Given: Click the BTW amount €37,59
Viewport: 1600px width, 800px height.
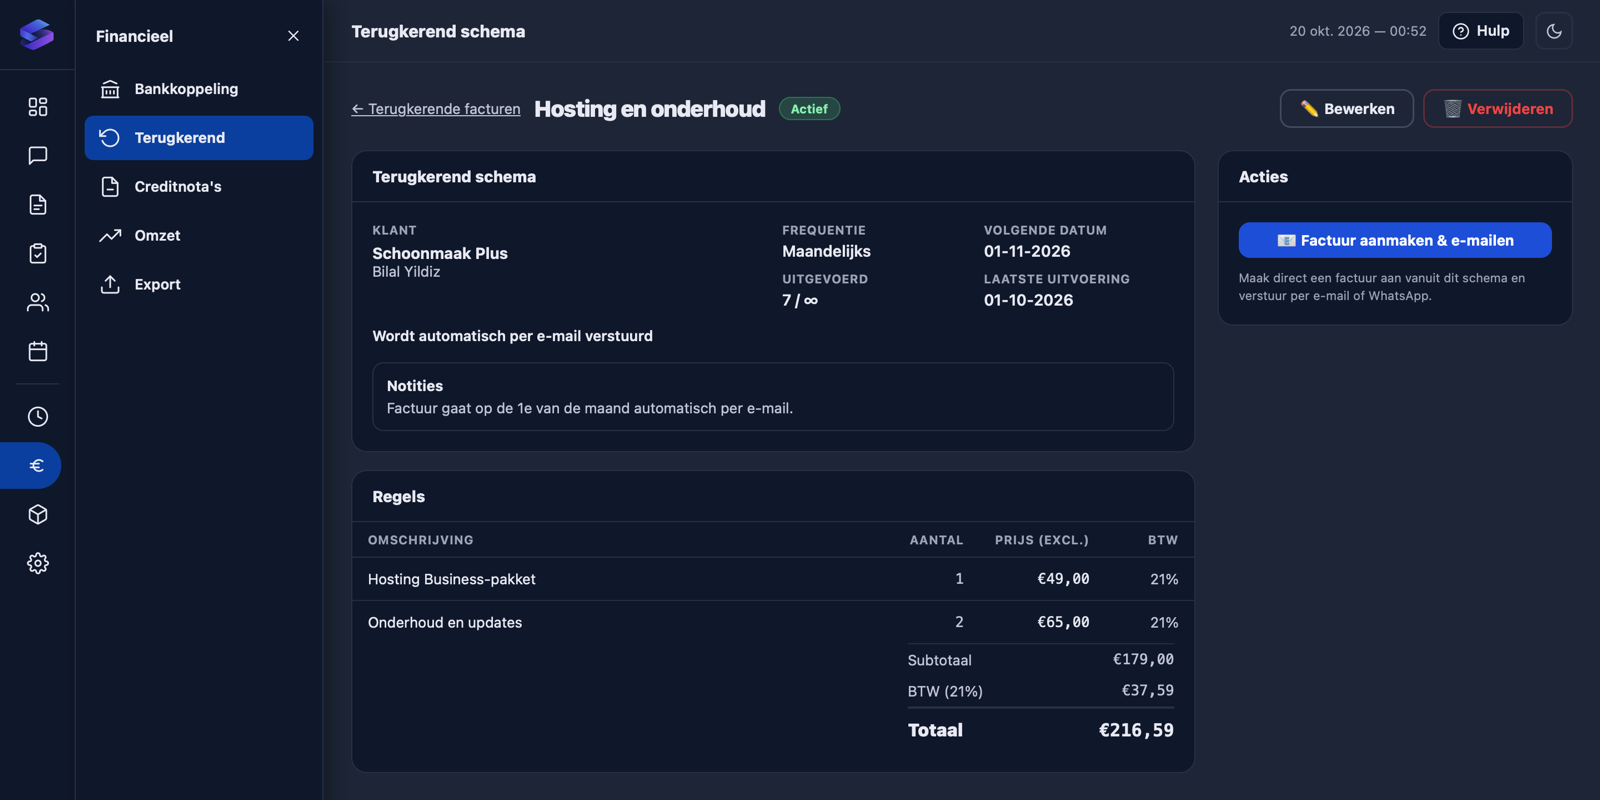Looking at the screenshot, I should tap(1147, 691).
